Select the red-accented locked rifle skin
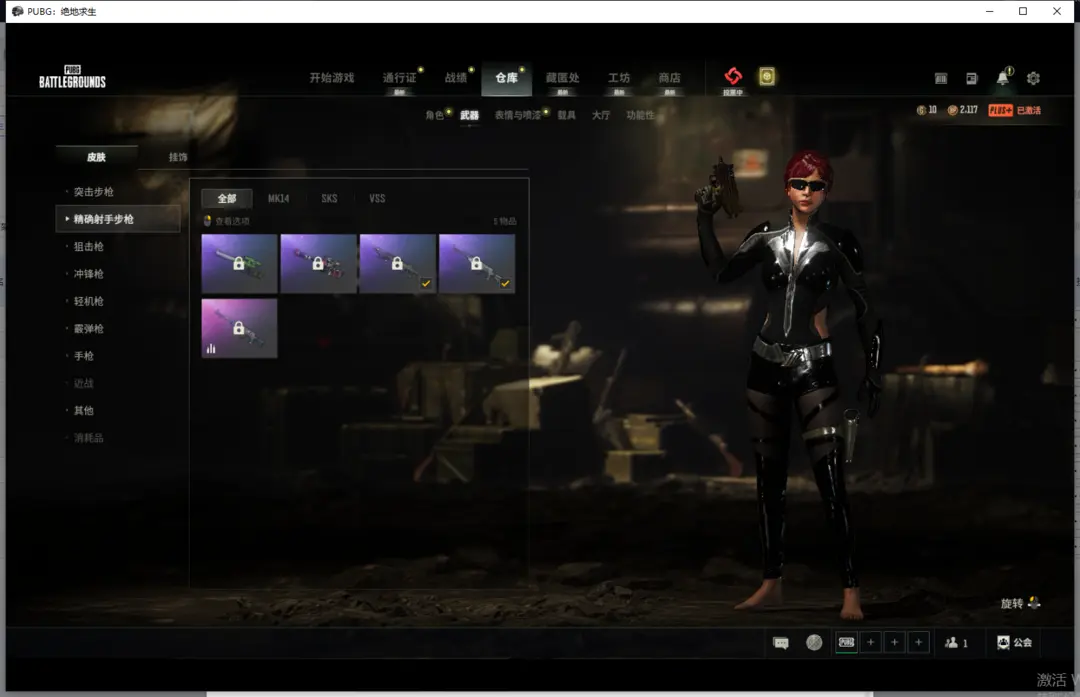Image resolution: width=1080 pixels, height=697 pixels. tap(318, 264)
